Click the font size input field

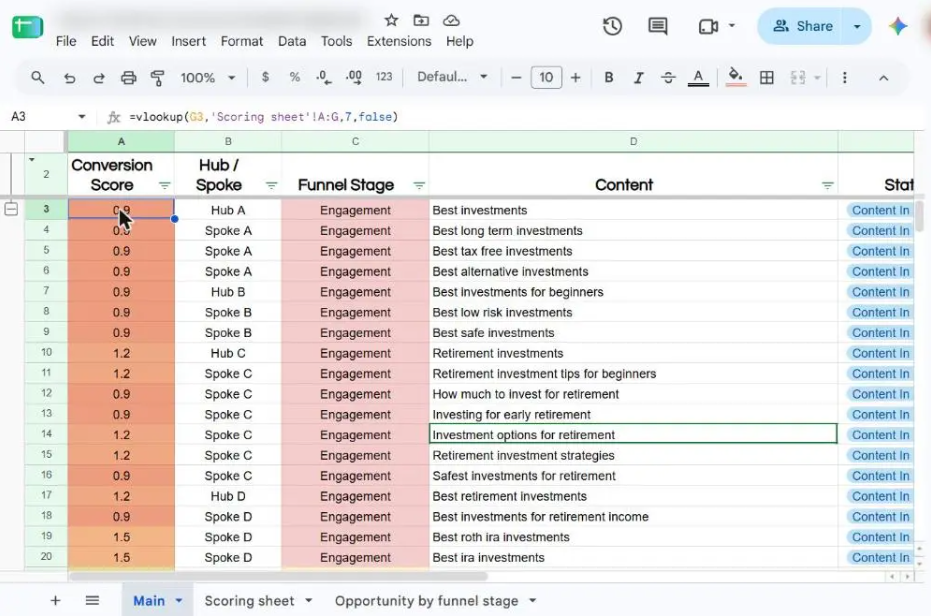[546, 77]
